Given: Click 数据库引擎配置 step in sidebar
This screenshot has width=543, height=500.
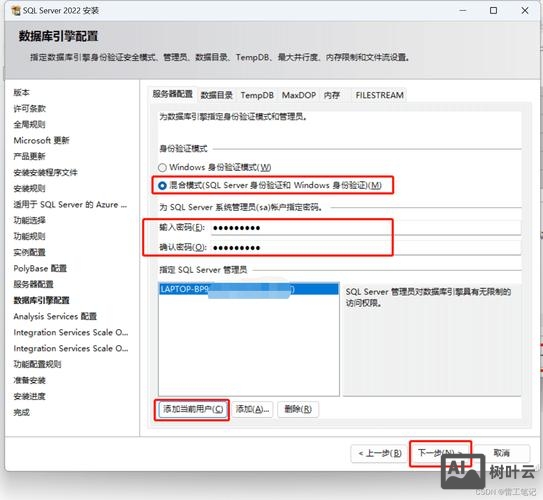Looking at the screenshot, I should 41,300.
